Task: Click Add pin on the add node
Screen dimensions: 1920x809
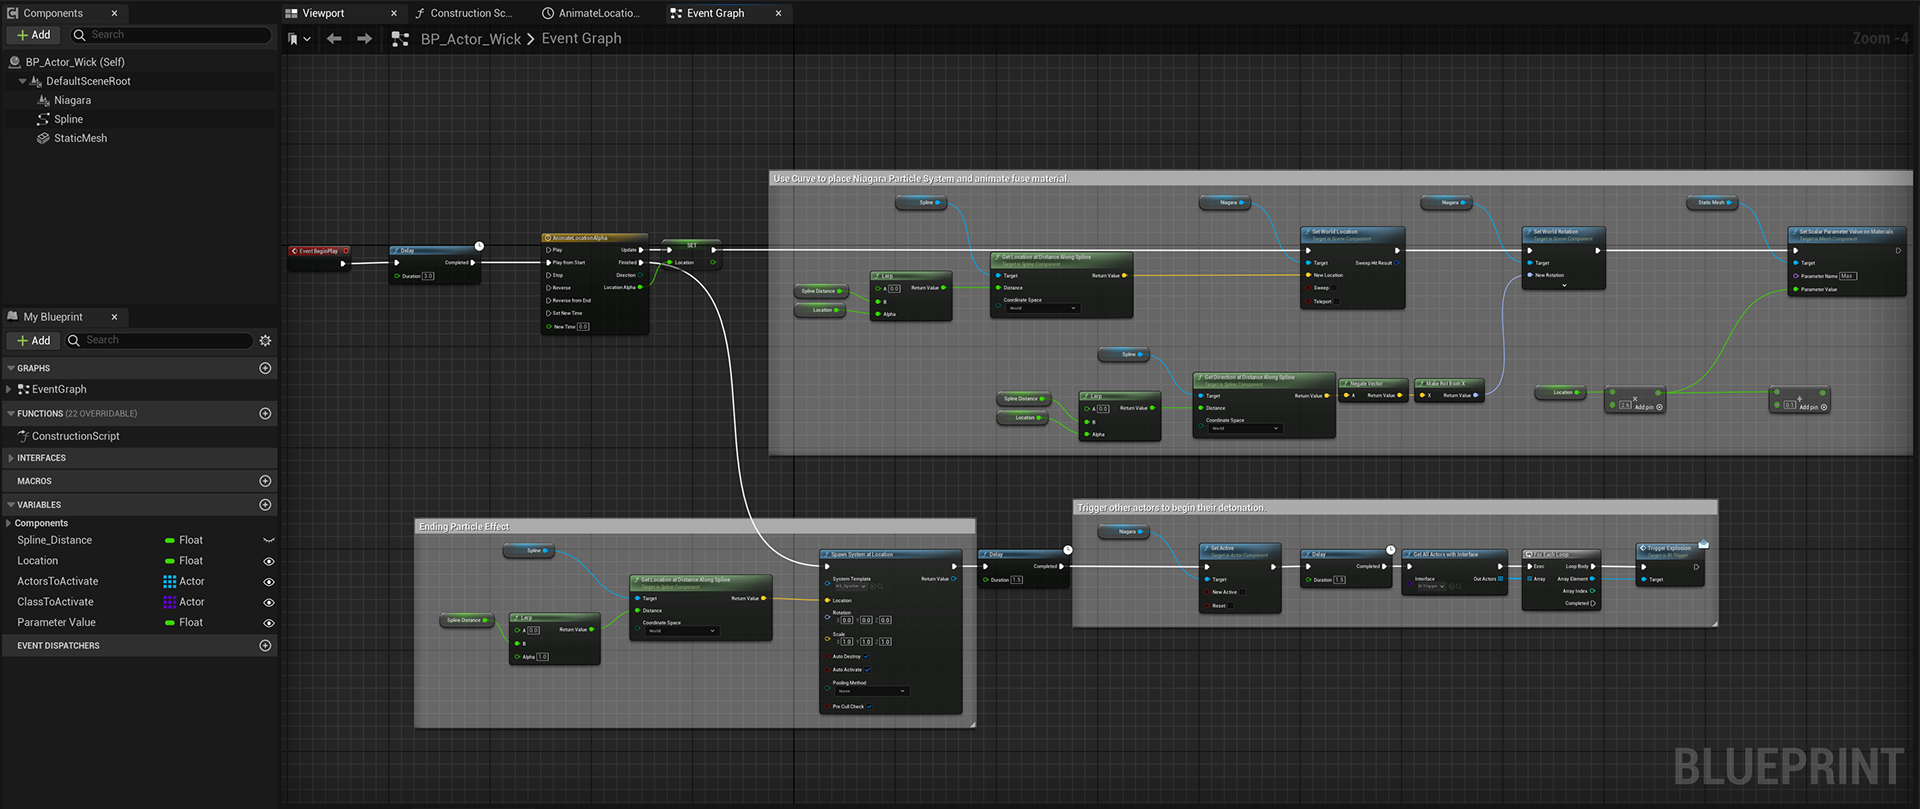Action: pos(1813,407)
